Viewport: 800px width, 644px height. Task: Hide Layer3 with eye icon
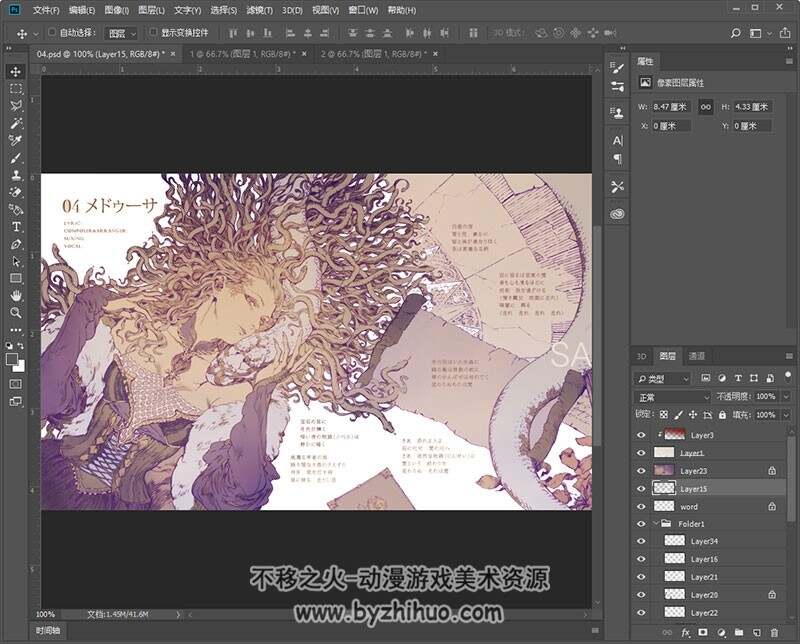[x=641, y=435]
